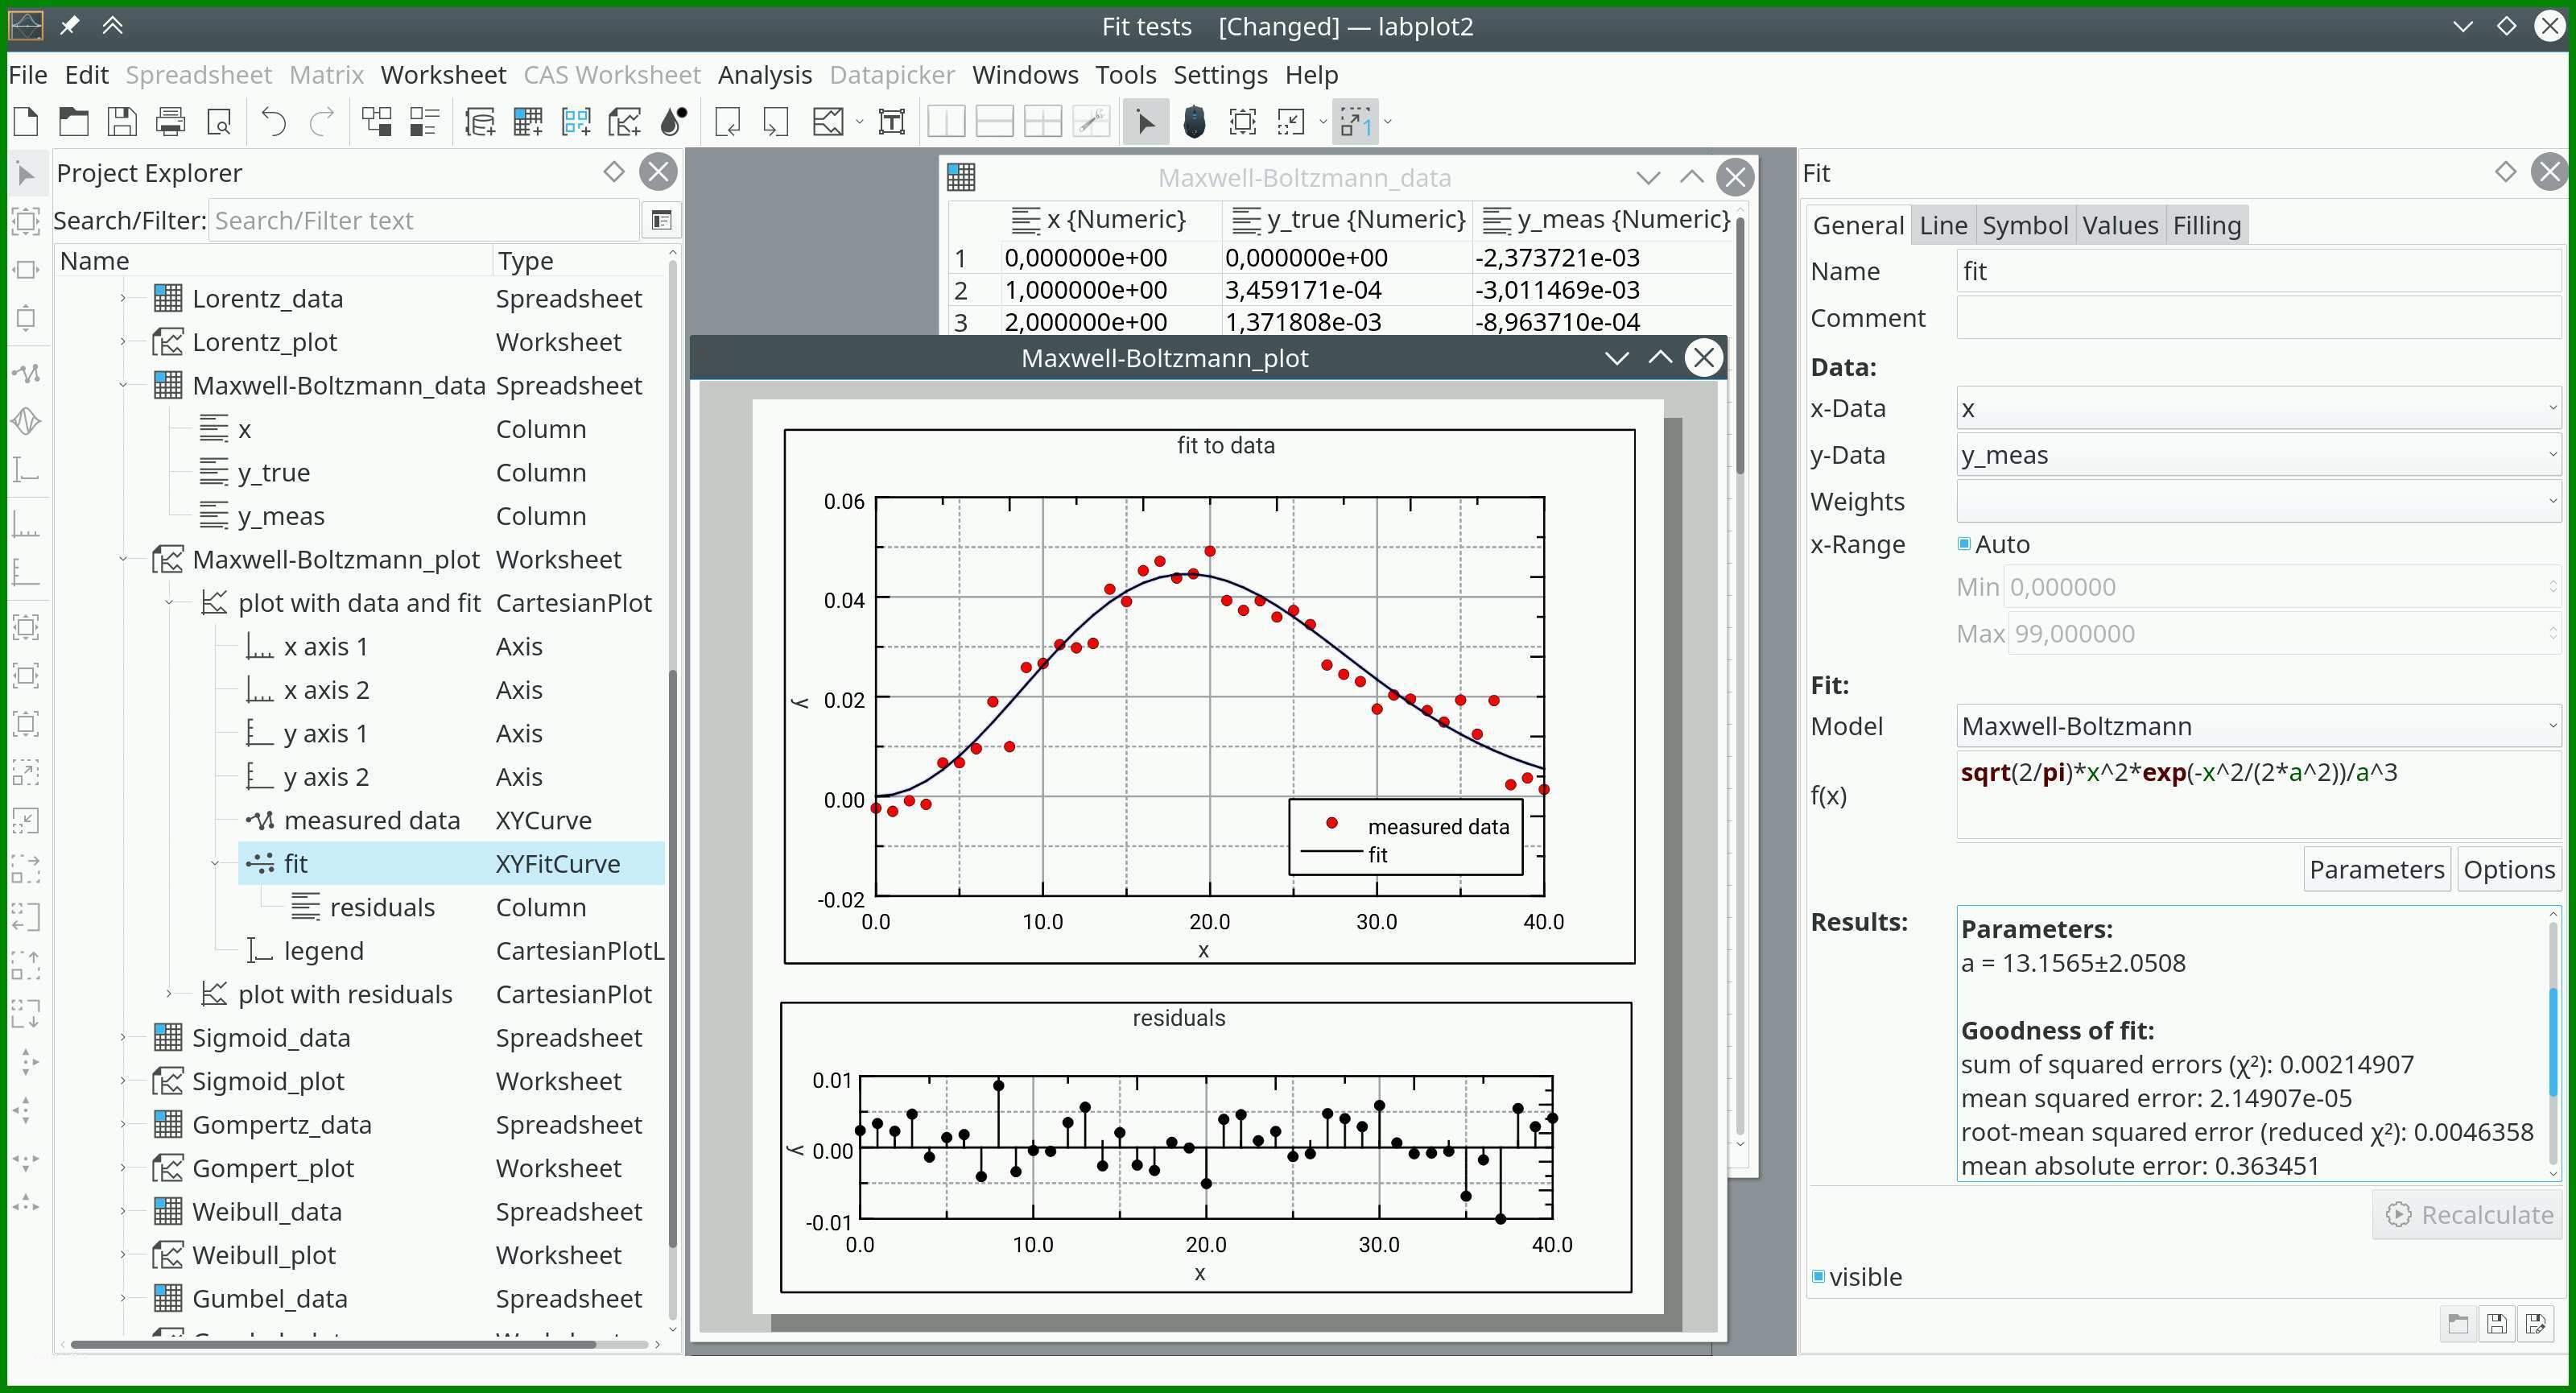Click the Parameters button
Image resolution: width=2576 pixels, height=1393 pixels.
coord(2376,869)
